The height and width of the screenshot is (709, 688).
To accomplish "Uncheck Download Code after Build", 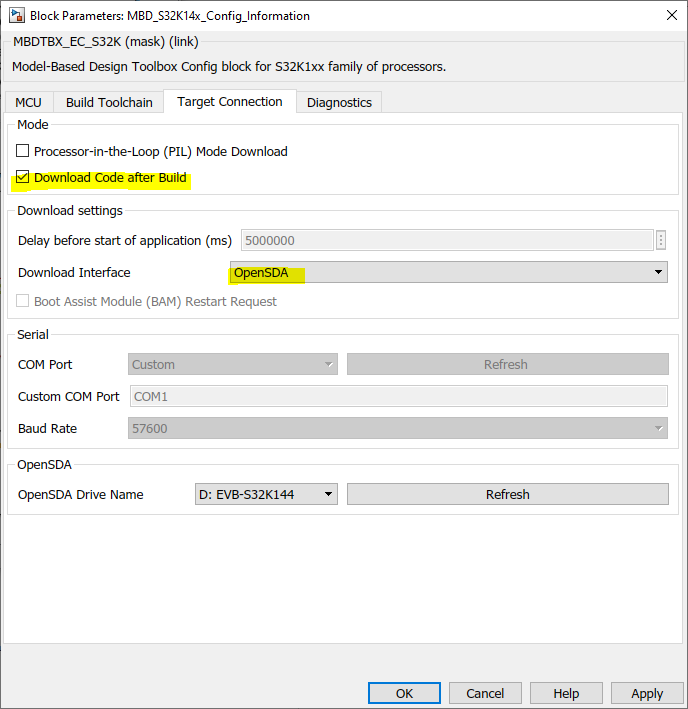I will coord(23,178).
